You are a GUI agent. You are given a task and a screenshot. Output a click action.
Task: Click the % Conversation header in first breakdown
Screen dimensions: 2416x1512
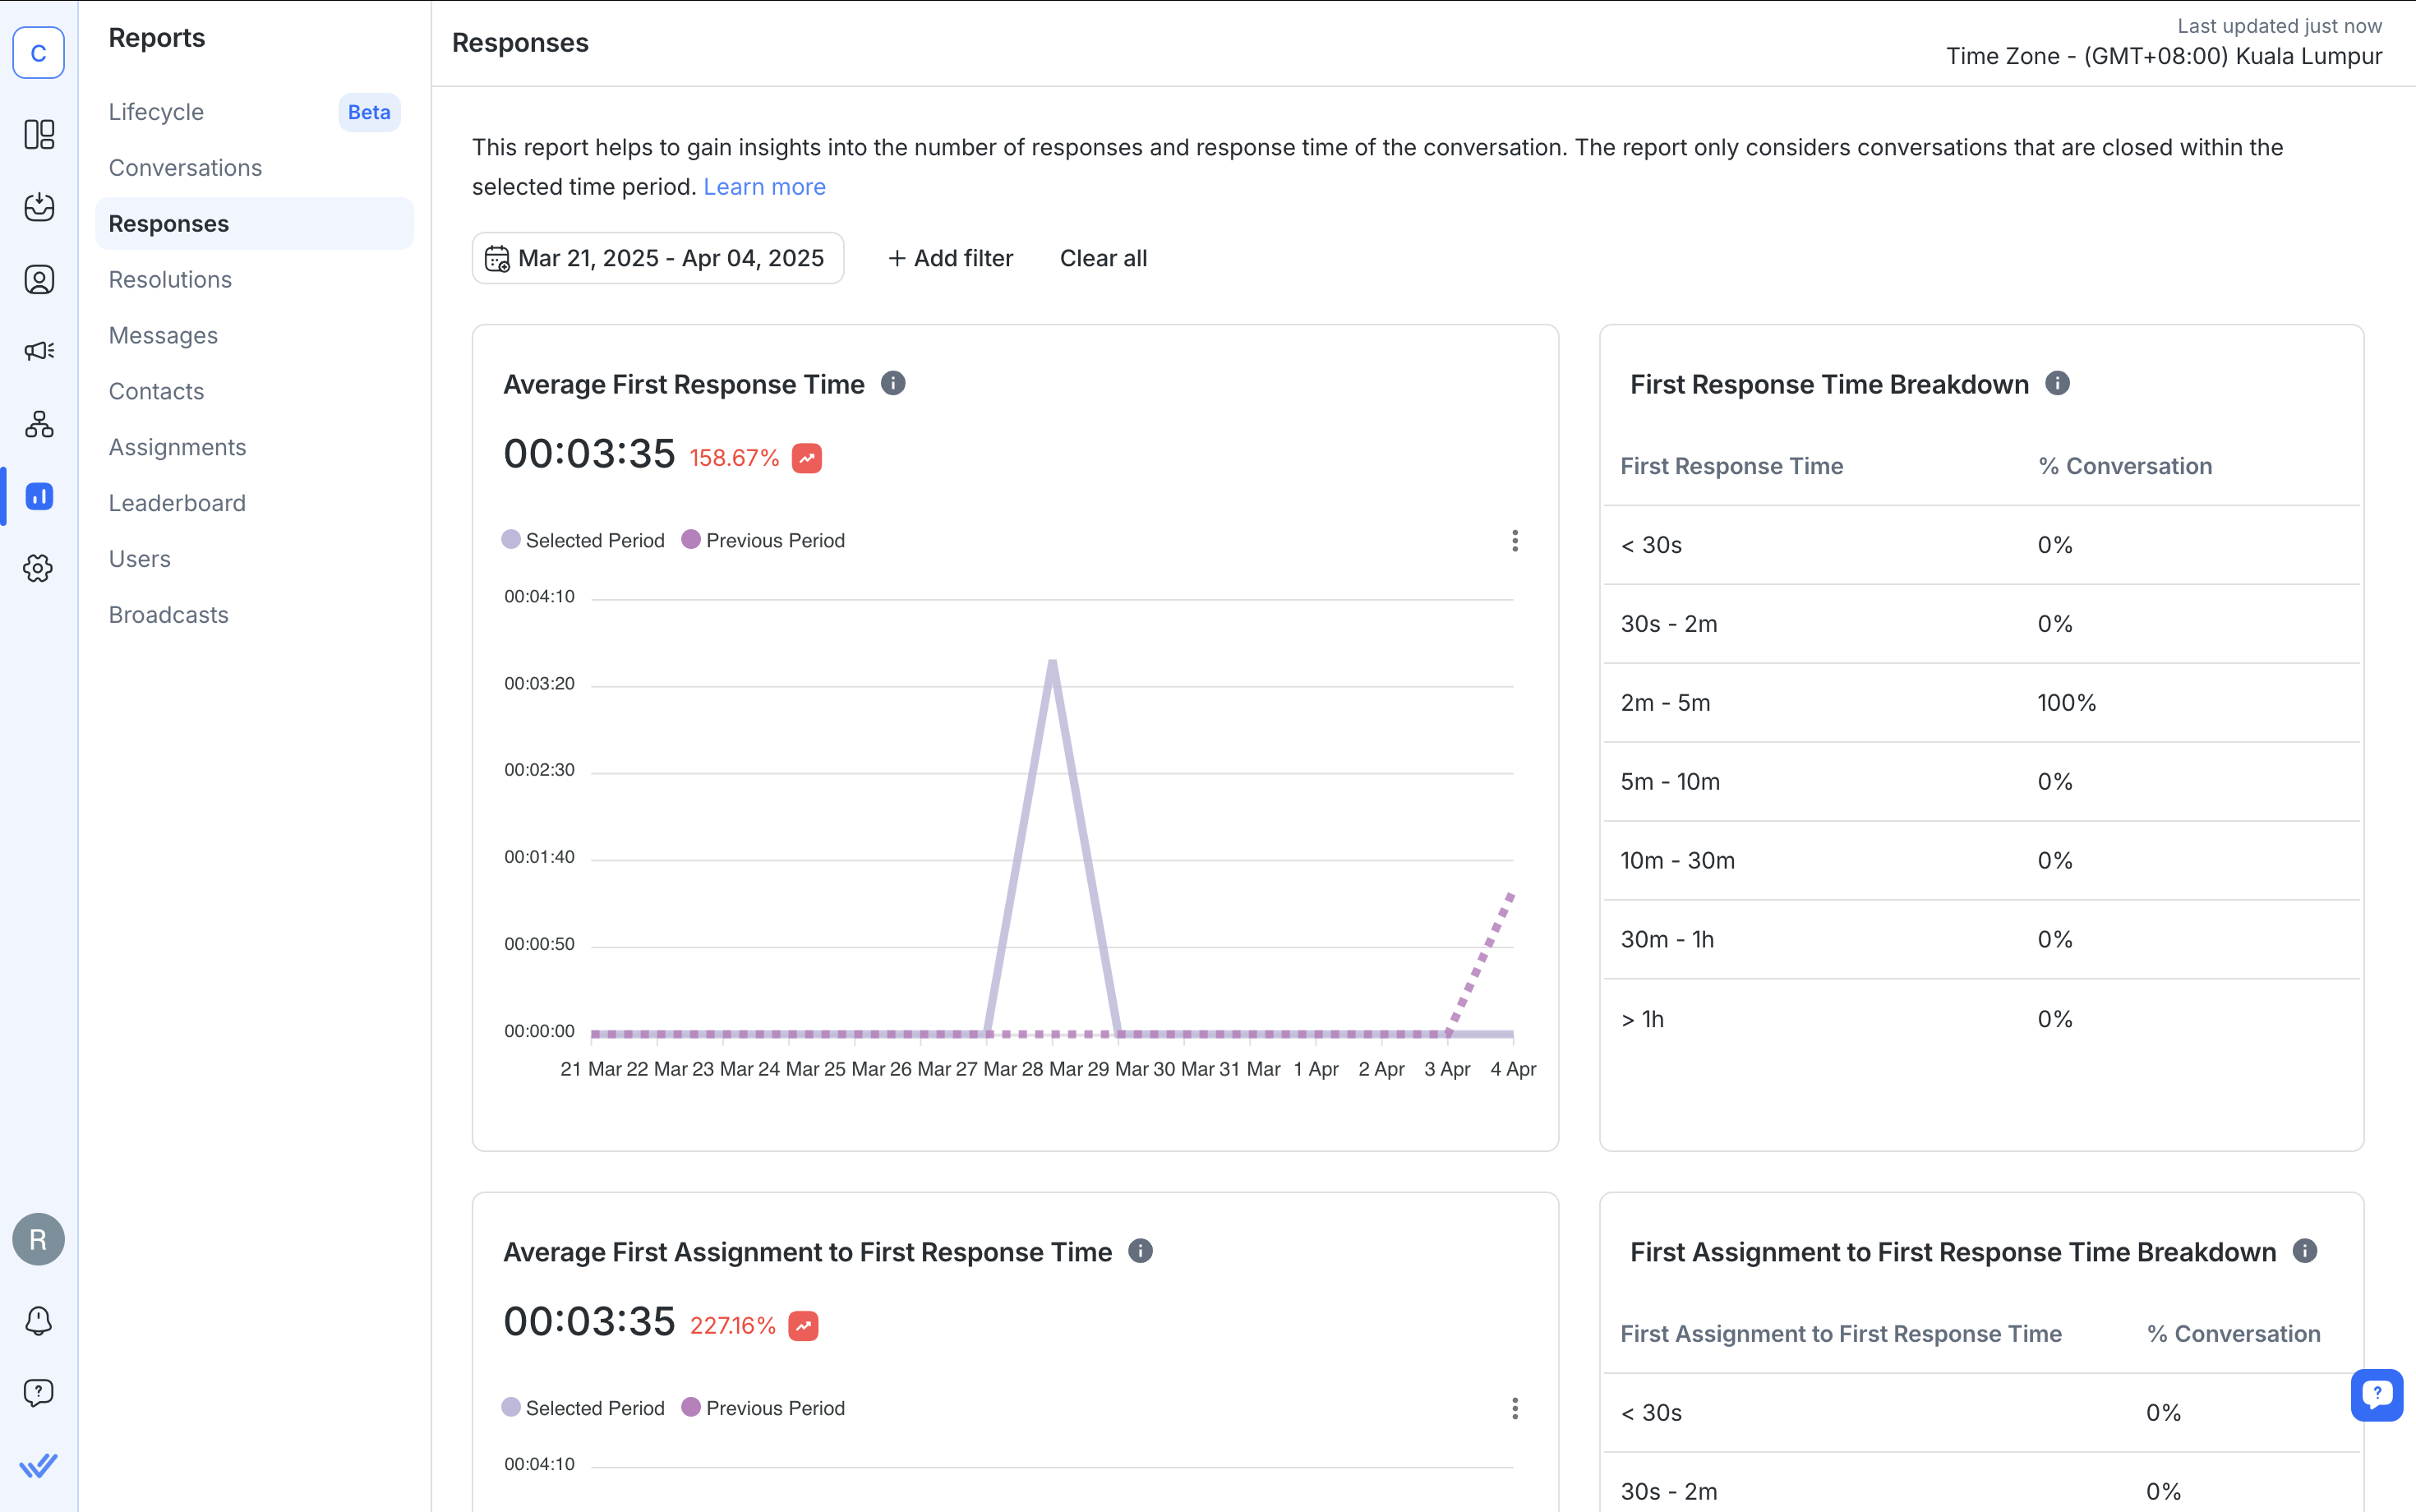pos(2125,466)
